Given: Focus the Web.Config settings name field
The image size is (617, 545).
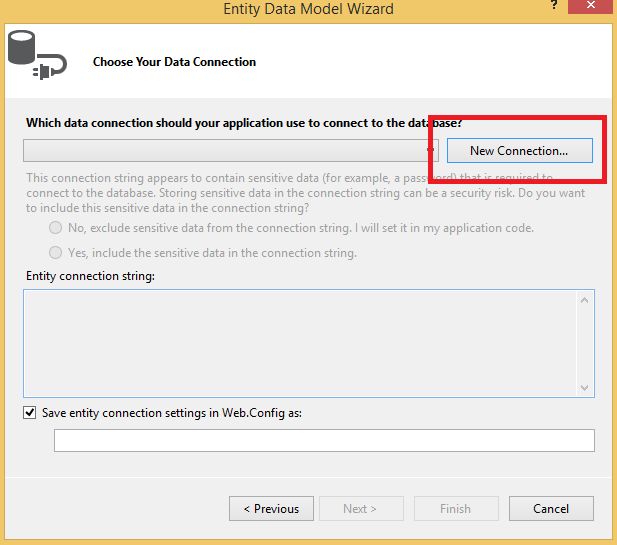Looking at the screenshot, I should (x=324, y=440).
